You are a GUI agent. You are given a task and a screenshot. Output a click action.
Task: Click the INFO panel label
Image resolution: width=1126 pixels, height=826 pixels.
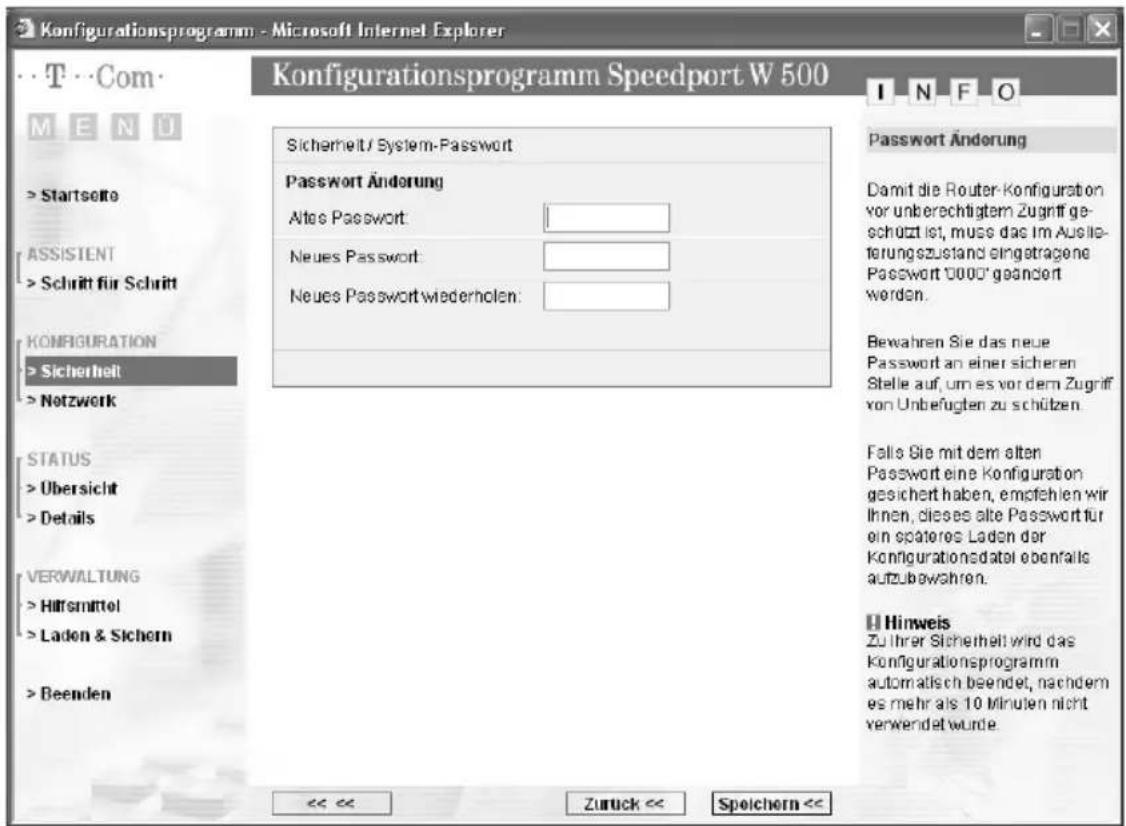click(x=944, y=92)
